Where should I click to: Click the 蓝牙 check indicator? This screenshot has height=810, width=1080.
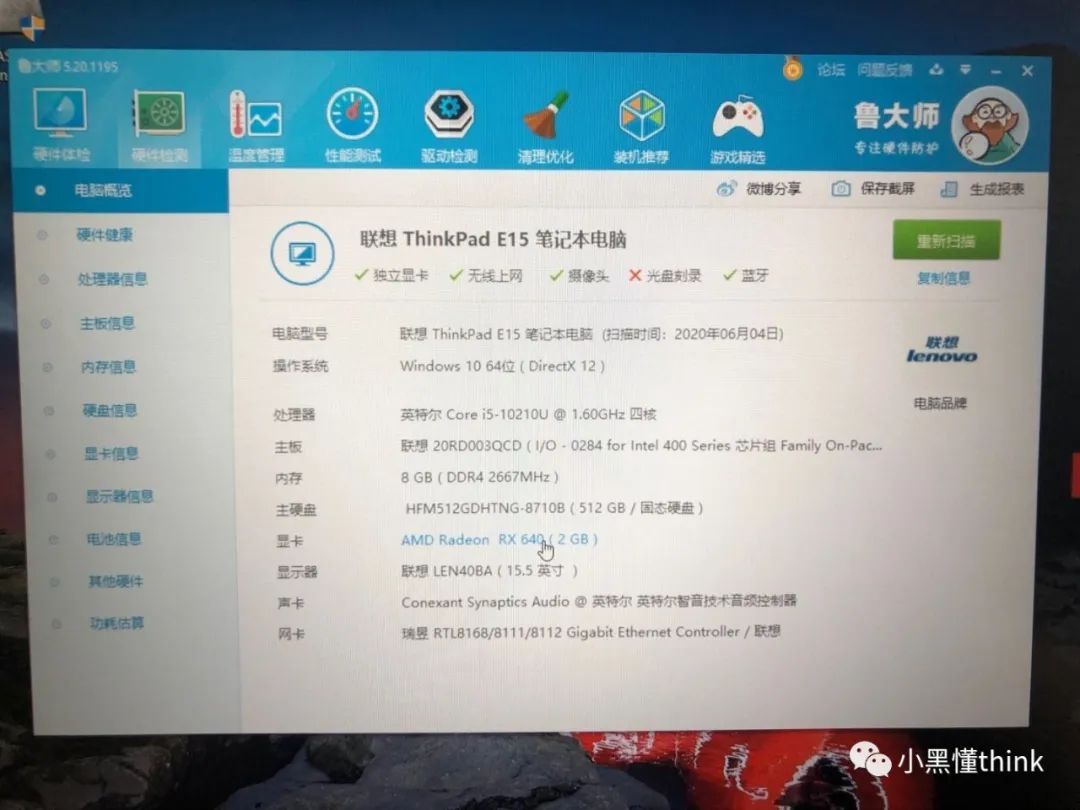coord(745,276)
